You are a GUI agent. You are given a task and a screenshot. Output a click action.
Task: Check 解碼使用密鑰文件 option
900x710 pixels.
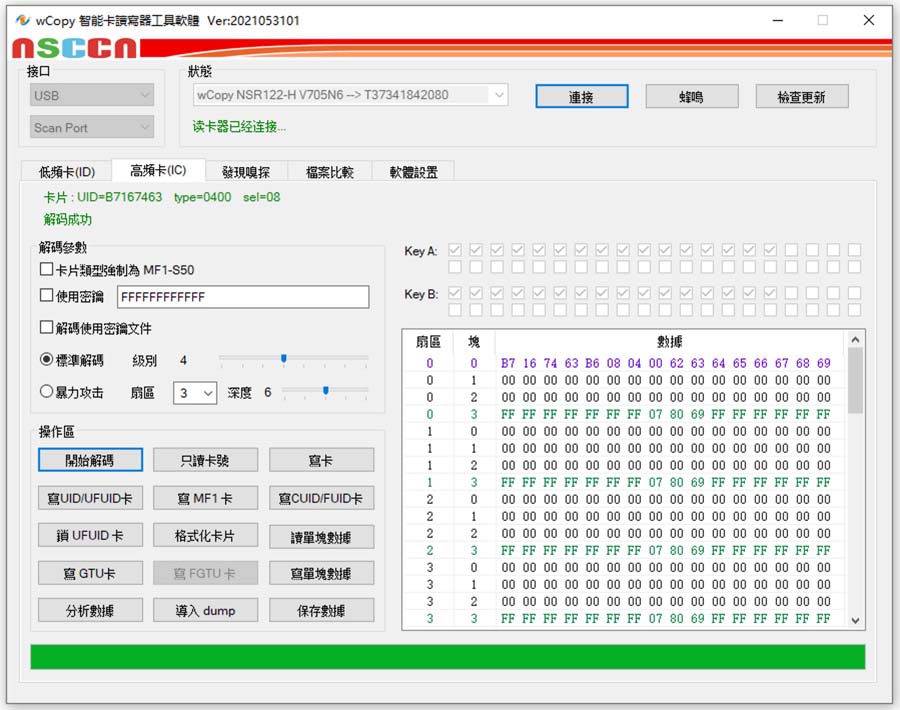[x=46, y=328]
